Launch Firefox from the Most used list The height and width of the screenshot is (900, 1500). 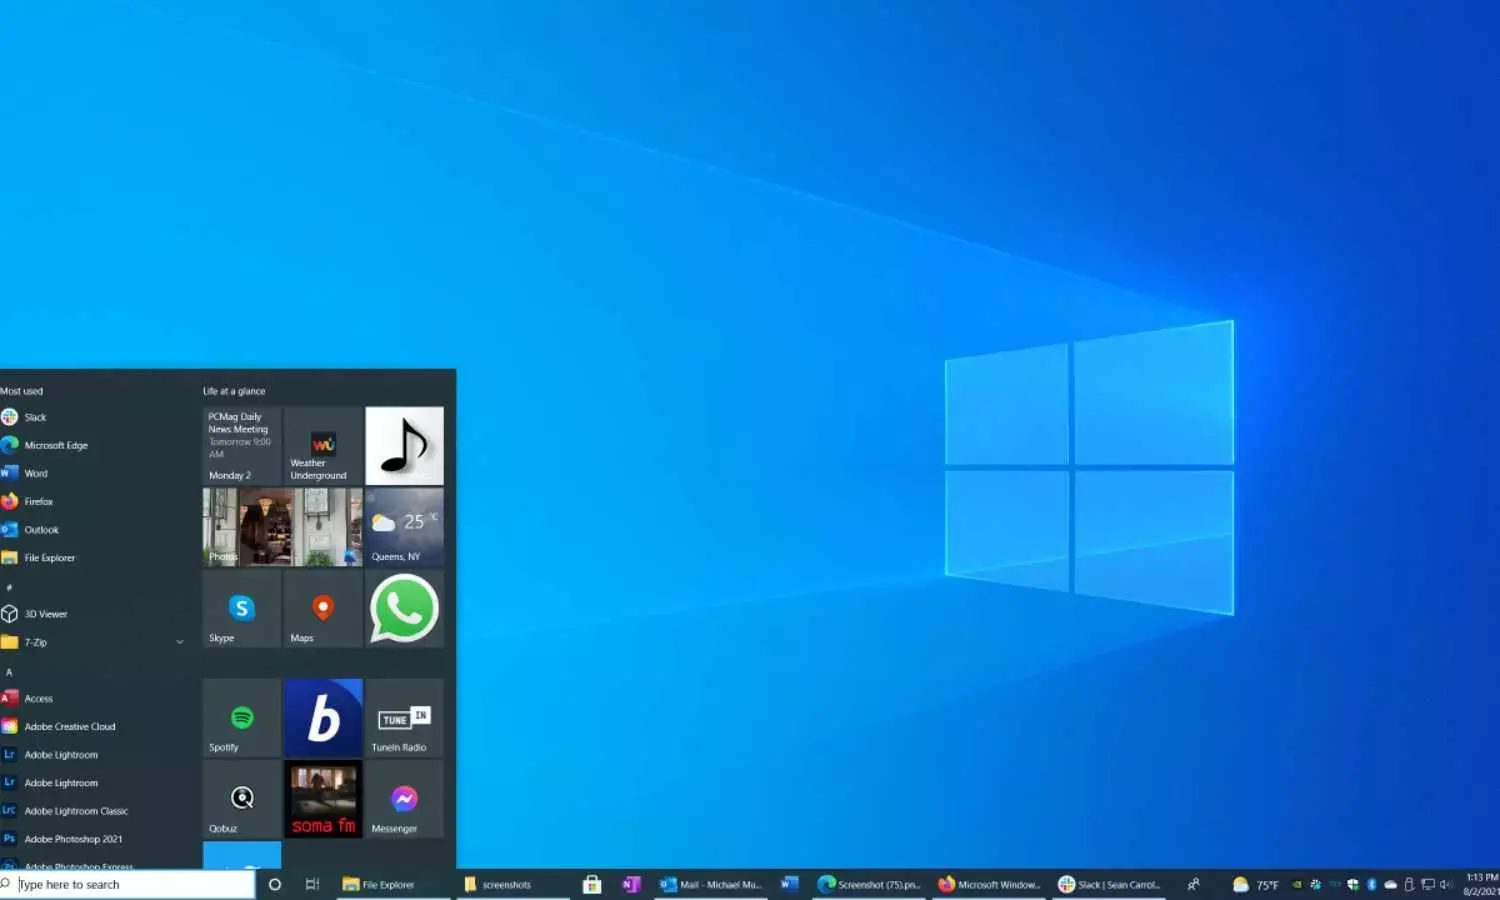pyautogui.click(x=38, y=501)
